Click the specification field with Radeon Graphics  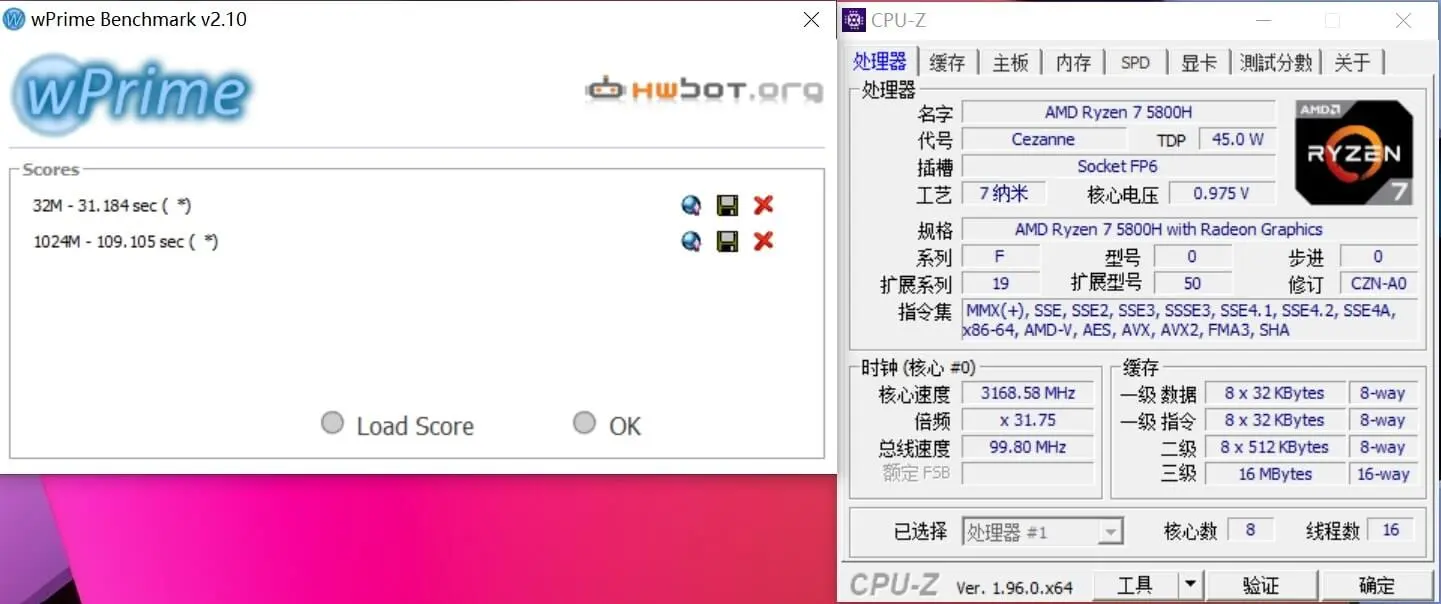click(1189, 229)
